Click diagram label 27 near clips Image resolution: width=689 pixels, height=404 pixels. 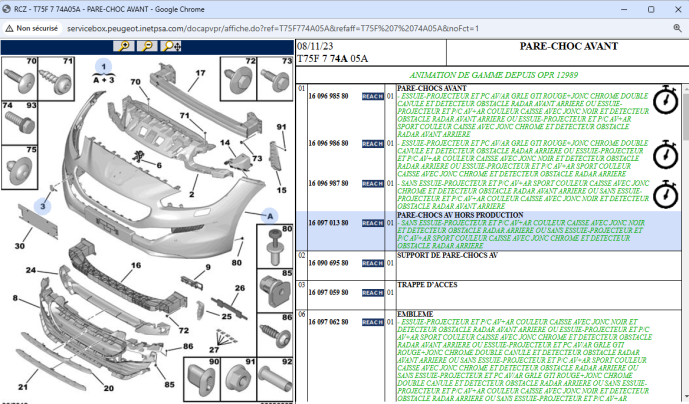[x=214, y=350]
